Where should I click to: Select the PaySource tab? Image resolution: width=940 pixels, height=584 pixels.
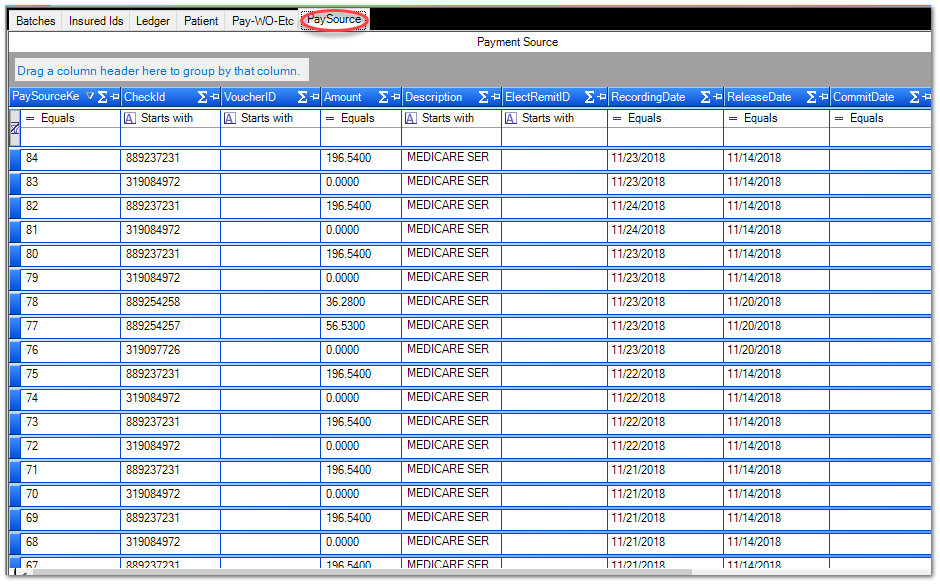coord(334,20)
